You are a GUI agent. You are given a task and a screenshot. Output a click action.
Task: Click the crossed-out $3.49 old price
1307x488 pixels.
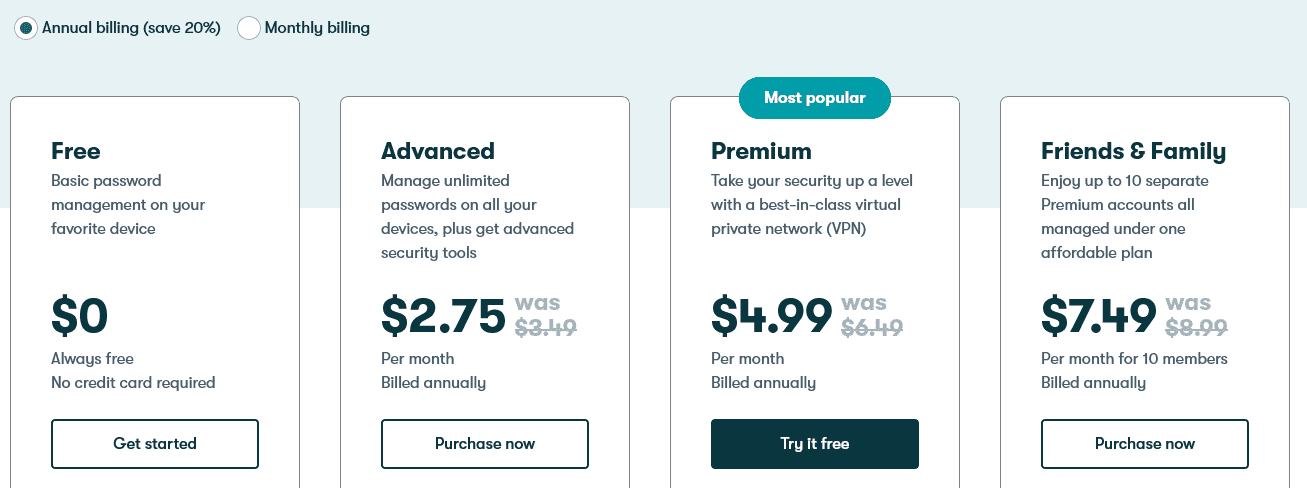pyautogui.click(x=546, y=327)
